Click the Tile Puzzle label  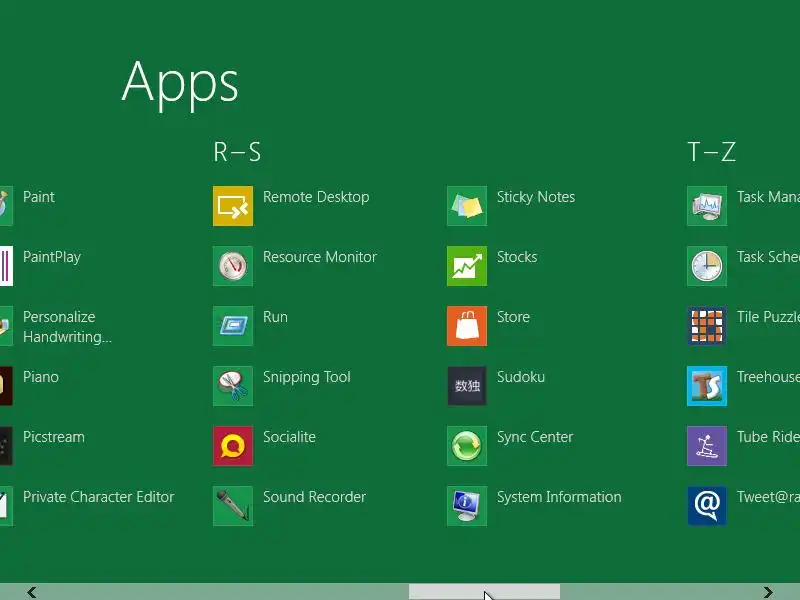768,317
